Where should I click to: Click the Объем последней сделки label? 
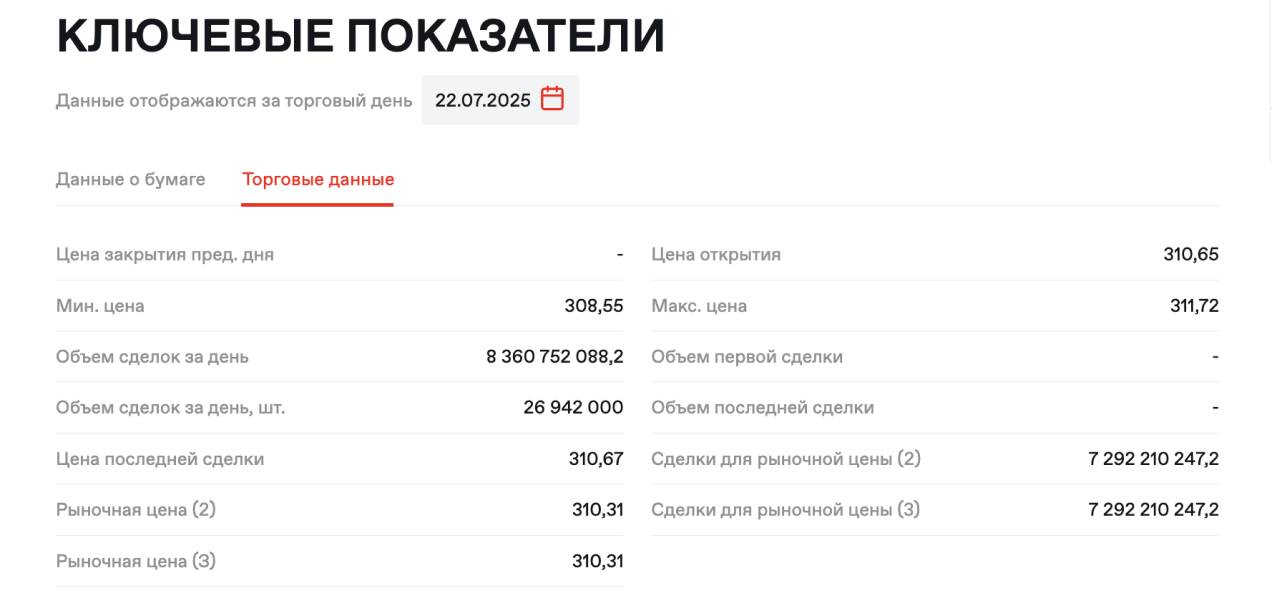click(x=763, y=408)
